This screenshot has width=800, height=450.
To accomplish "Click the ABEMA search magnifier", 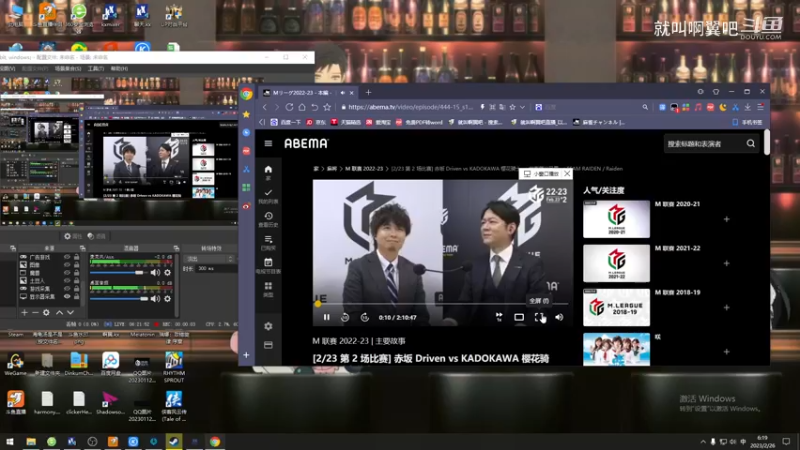I will click(751, 143).
